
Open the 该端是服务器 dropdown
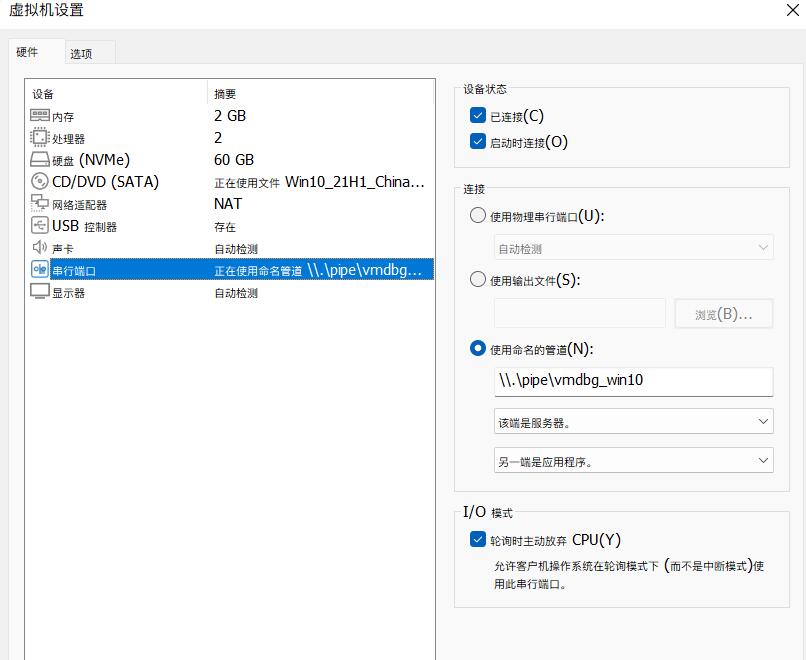click(633, 421)
